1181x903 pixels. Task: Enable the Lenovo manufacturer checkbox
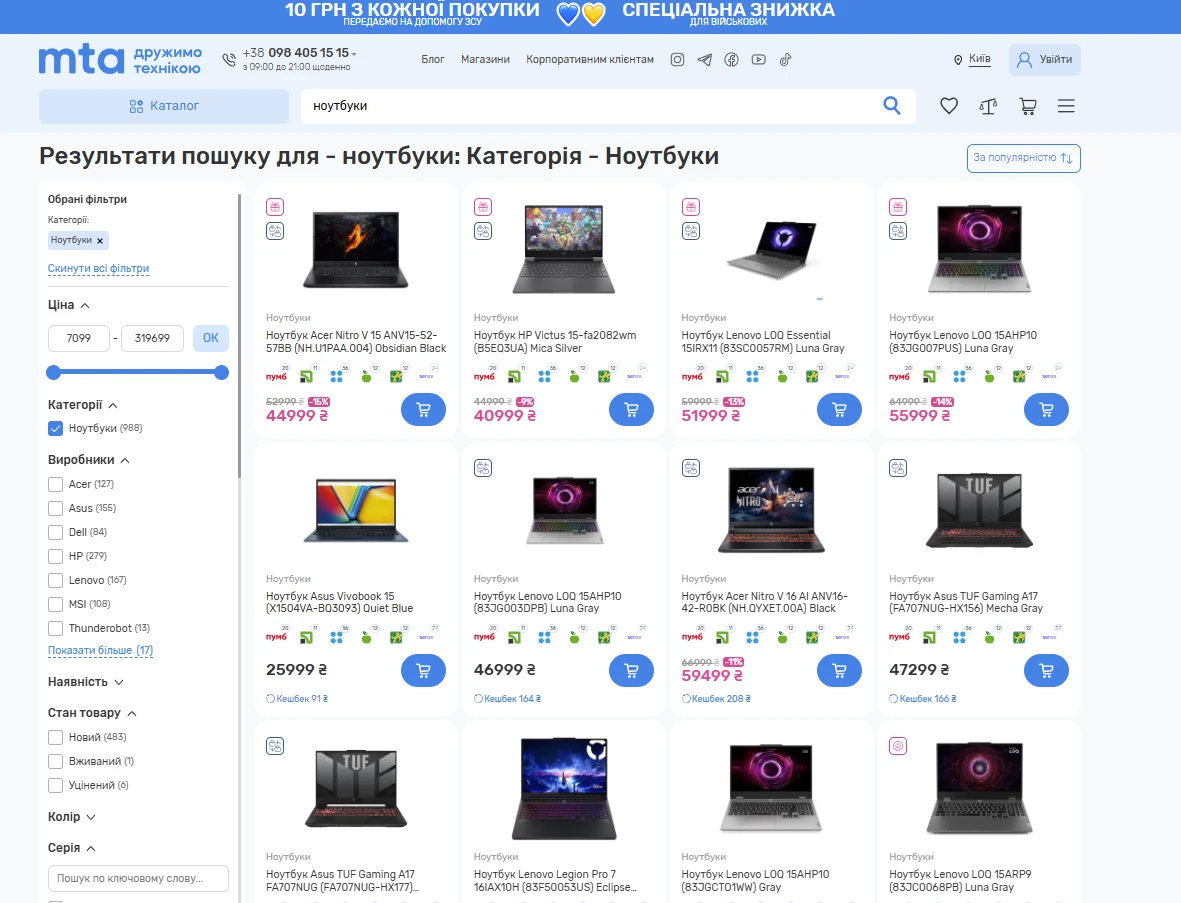[x=56, y=580]
